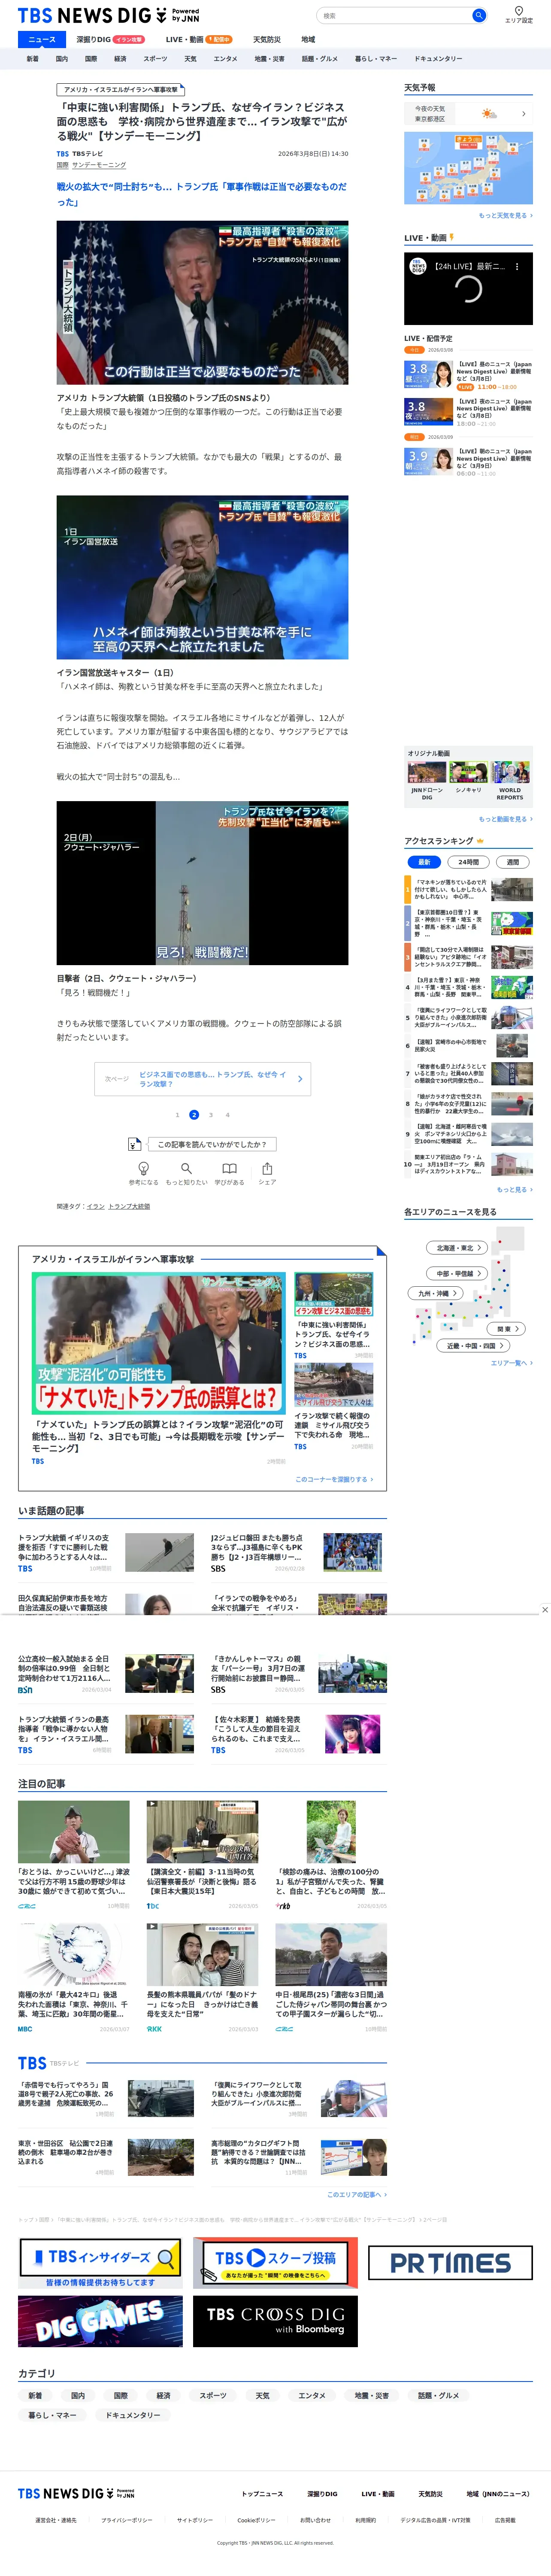Go to page 3 of the article
The image size is (551, 2576).
(211, 1114)
